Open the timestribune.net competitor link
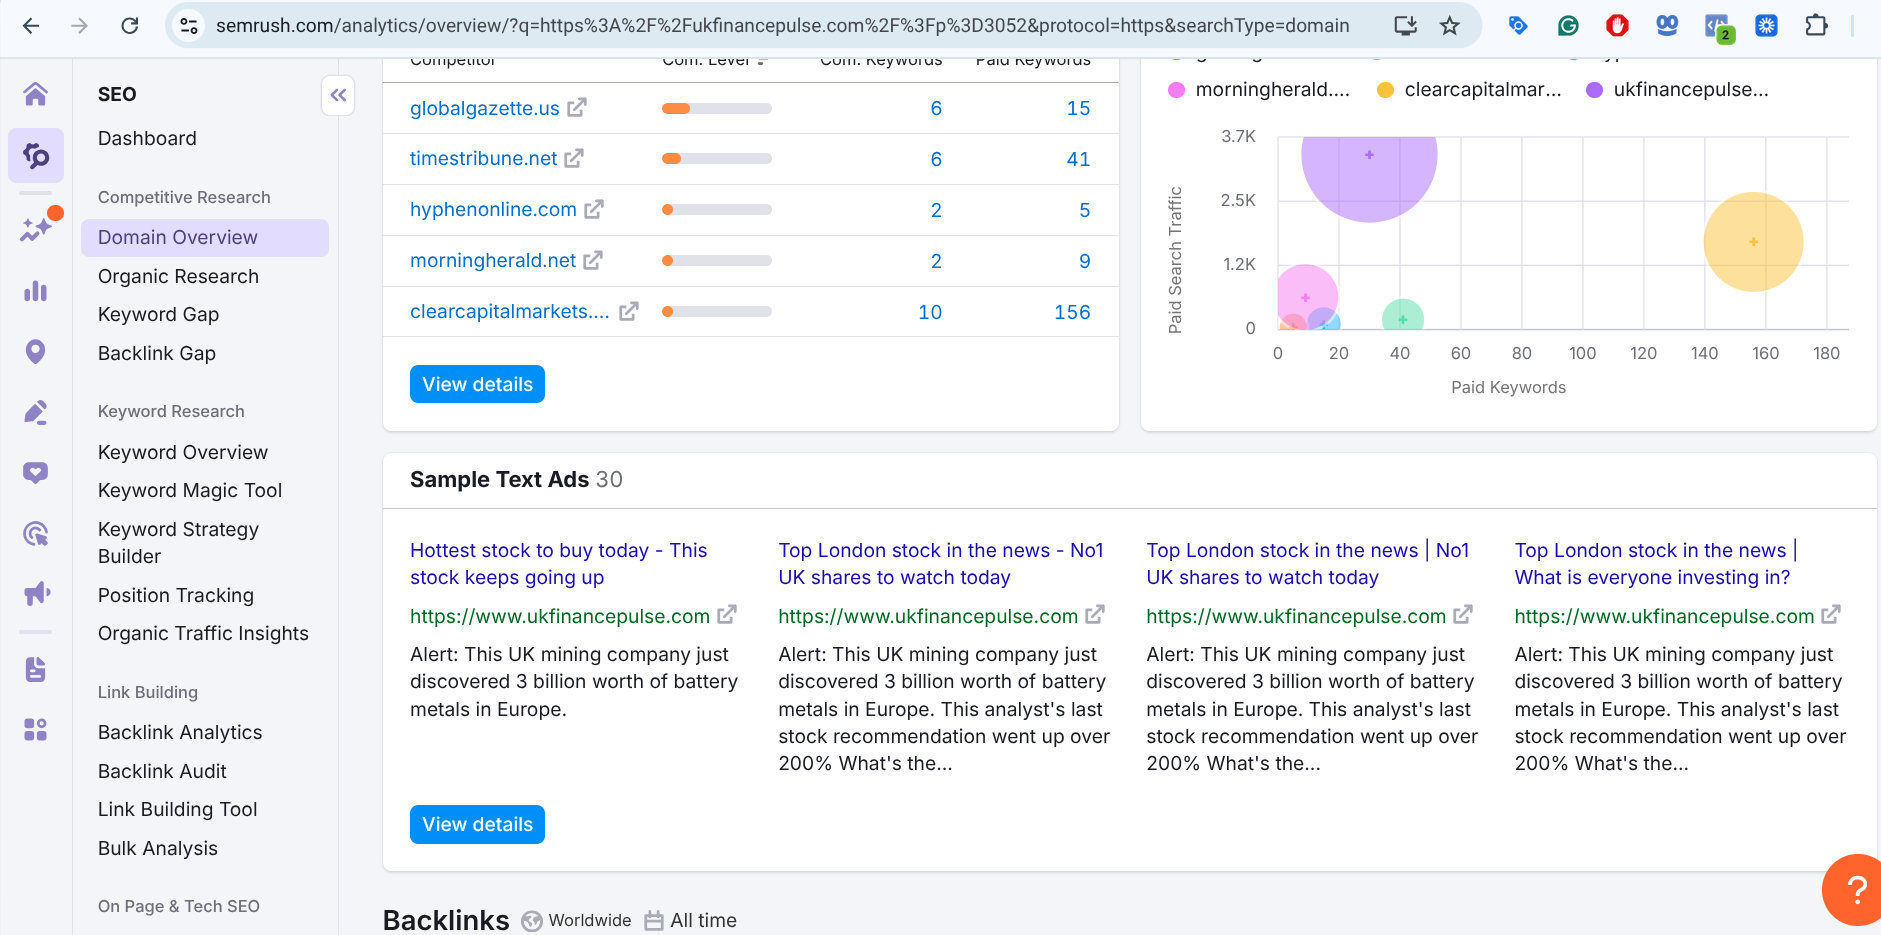The width and height of the screenshot is (1881, 935). click(483, 158)
